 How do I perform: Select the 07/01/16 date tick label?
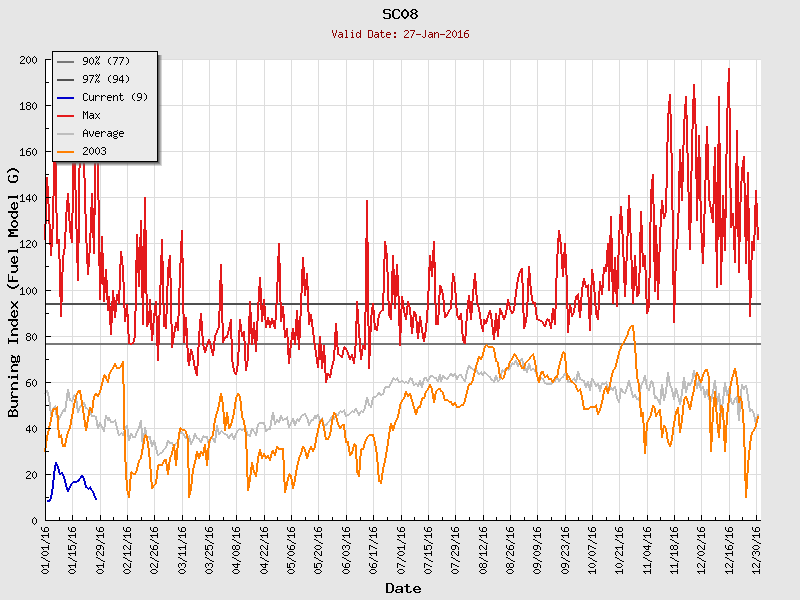[x=402, y=552]
